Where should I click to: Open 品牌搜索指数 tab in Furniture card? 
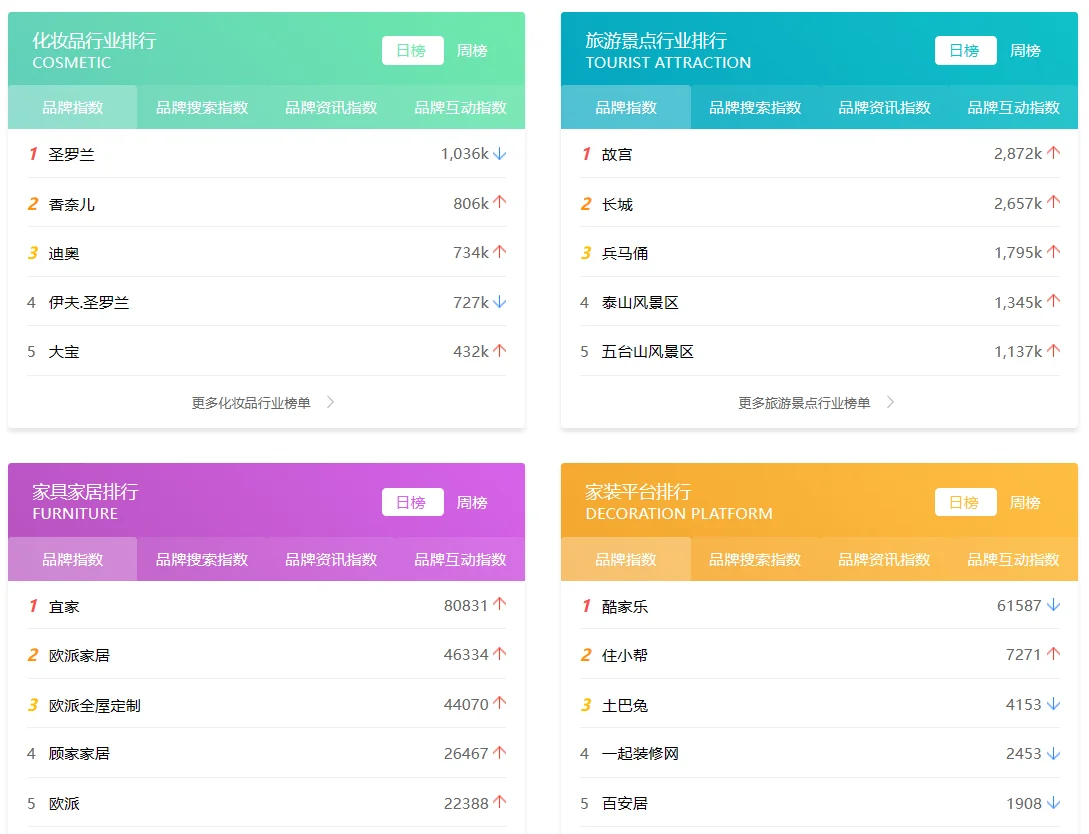[x=201, y=559]
